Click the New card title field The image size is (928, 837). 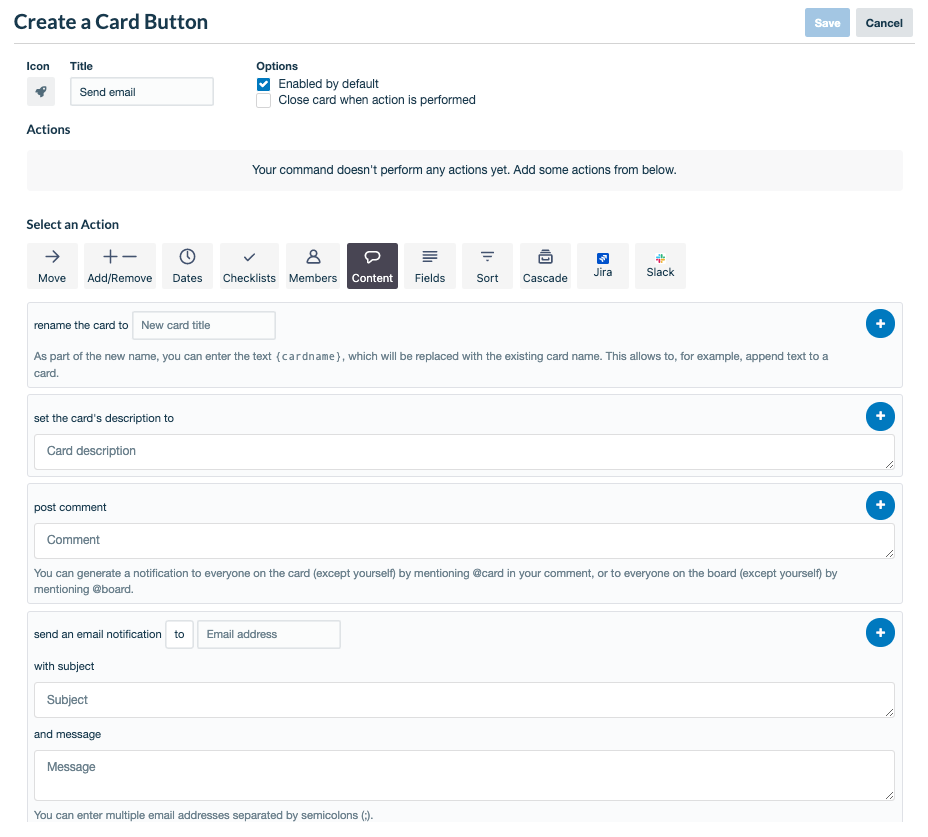[204, 326]
